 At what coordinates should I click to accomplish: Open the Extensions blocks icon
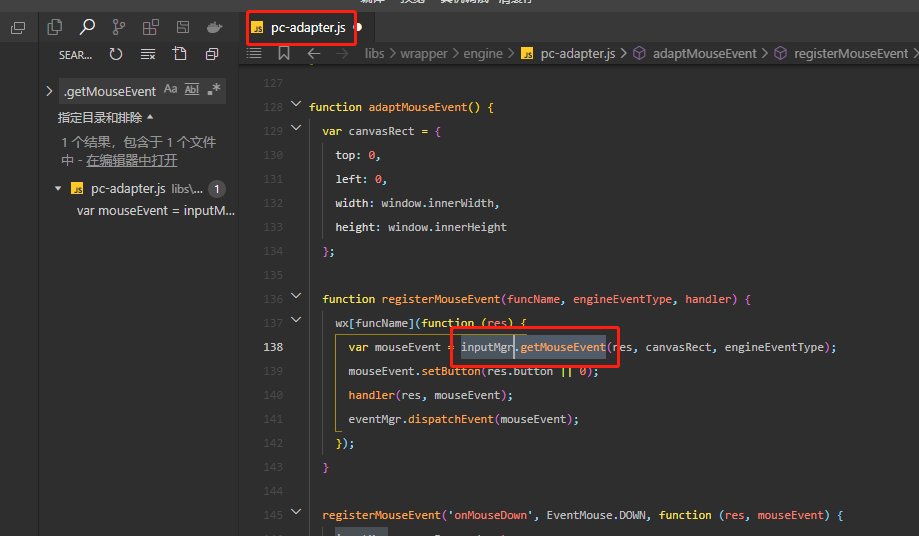[151, 27]
